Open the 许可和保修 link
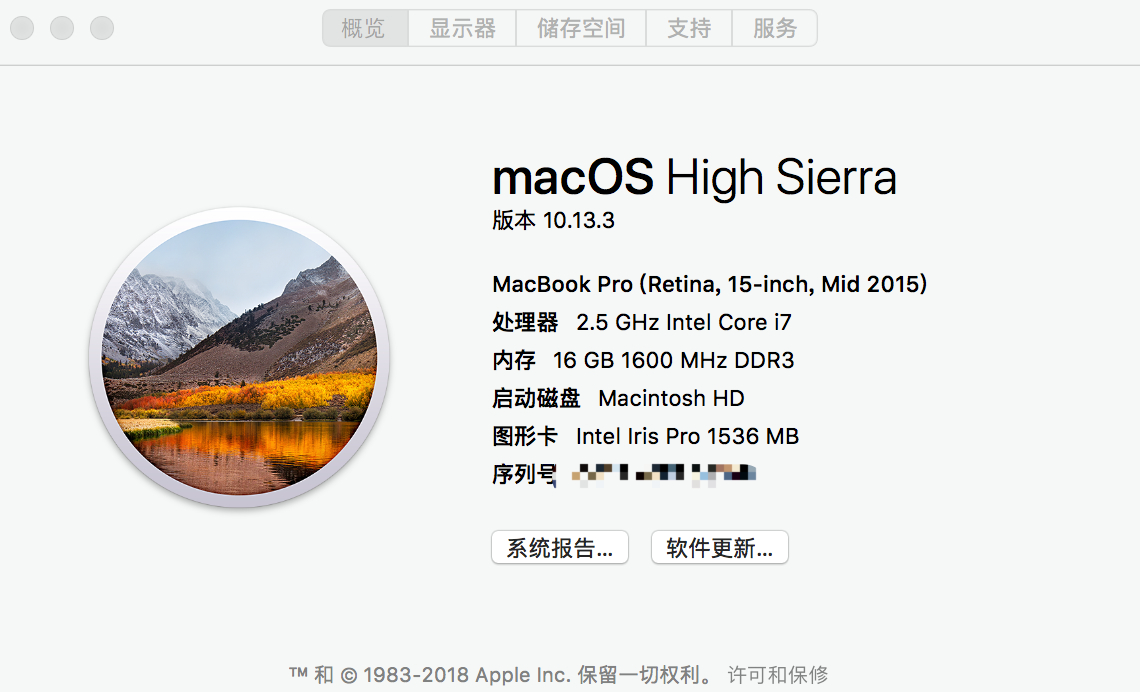 point(778,675)
